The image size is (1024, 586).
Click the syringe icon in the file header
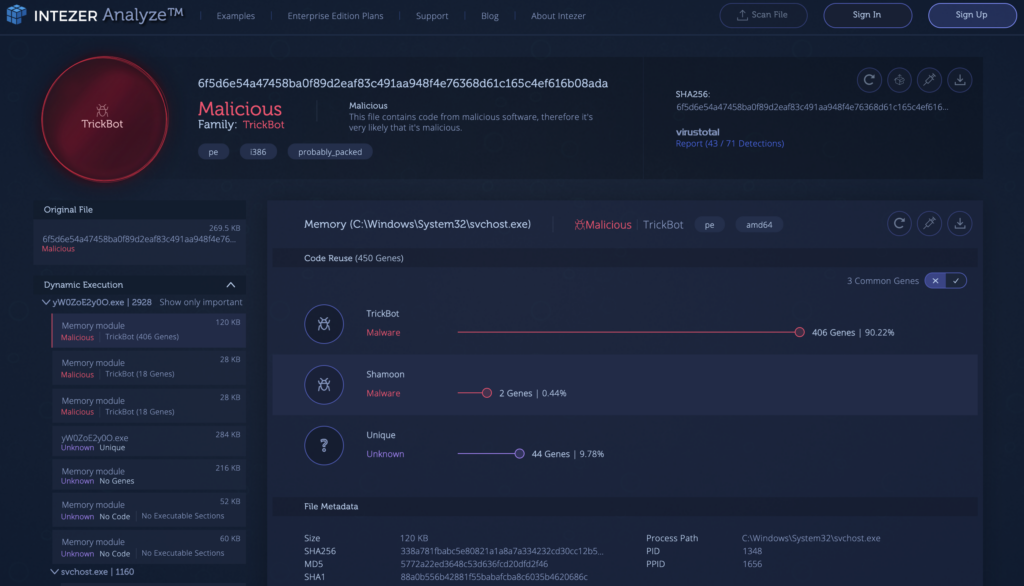click(929, 80)
